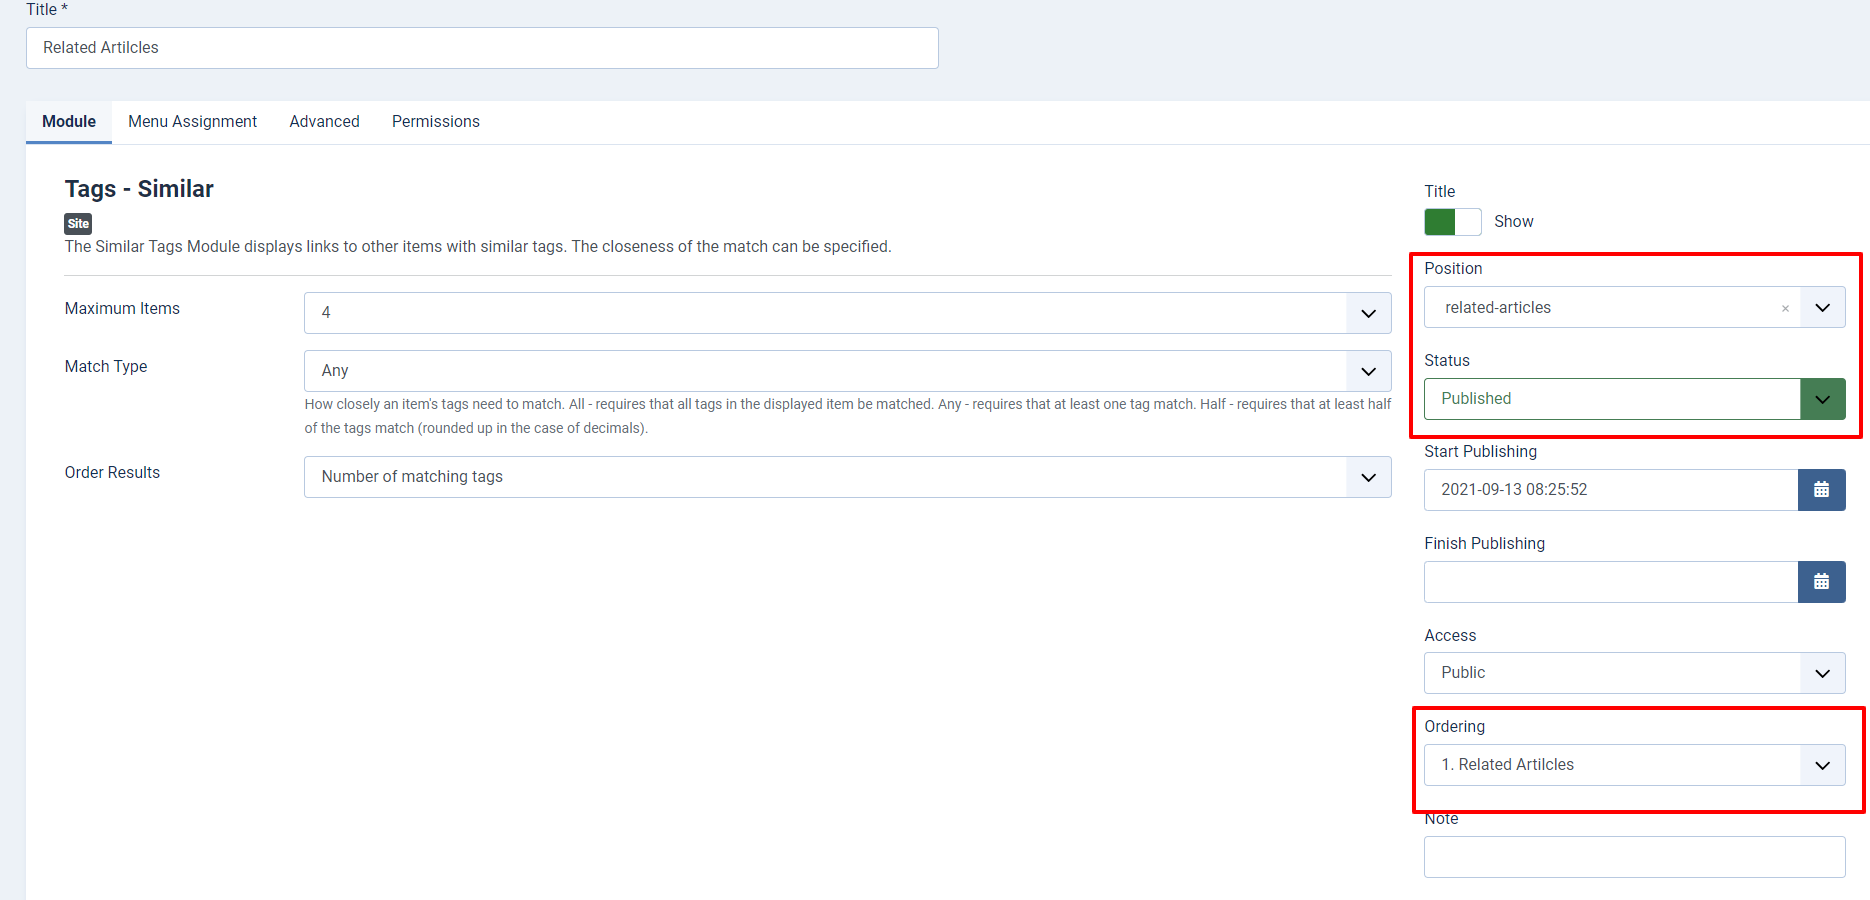This screenshot has width=1870, height=900.
Task: Click the Site badge under Tags - Similar
Action: [78, 224]
